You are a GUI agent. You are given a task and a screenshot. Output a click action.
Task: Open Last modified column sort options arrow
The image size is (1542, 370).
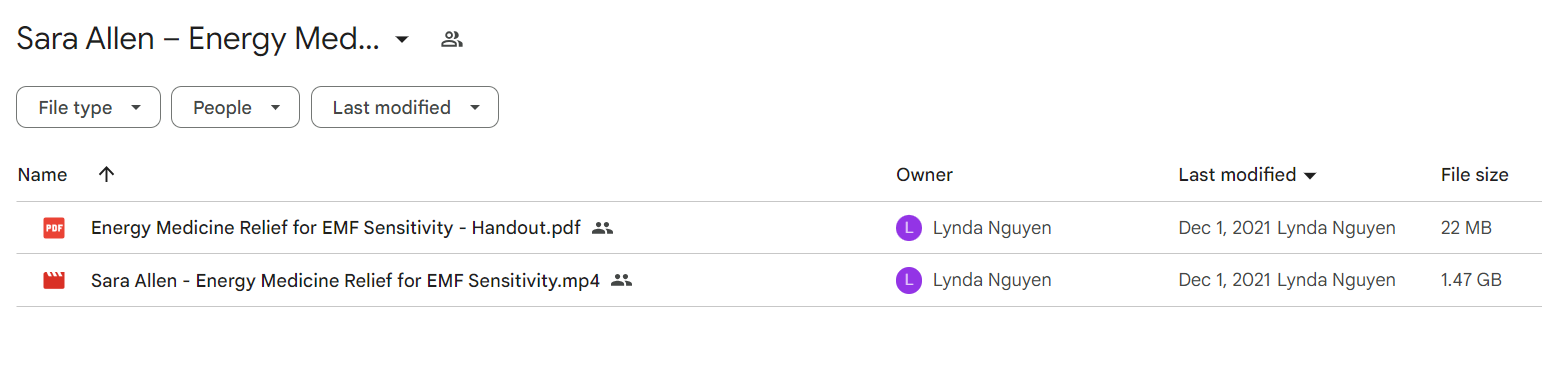click(x=1310, y=175)
